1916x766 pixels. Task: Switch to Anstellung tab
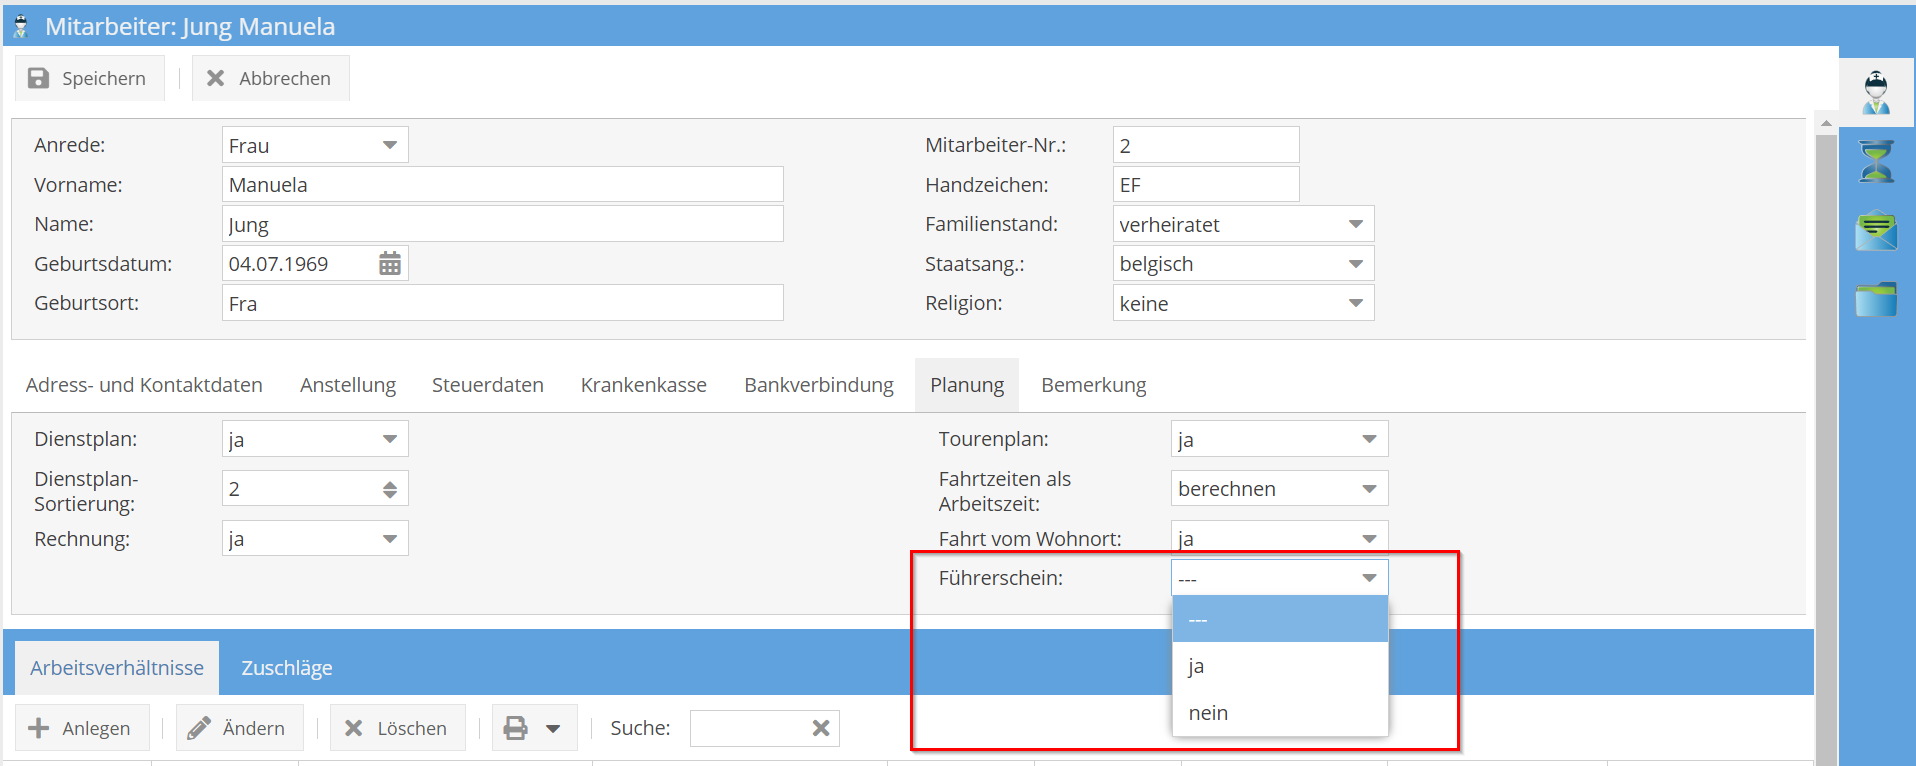click(x=348, y=385)
